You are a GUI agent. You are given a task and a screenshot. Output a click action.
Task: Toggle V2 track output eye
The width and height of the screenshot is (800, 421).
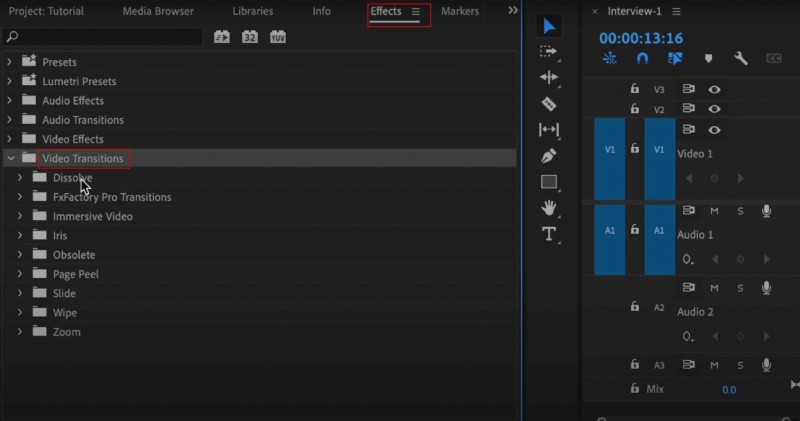(x=714, y=109)
